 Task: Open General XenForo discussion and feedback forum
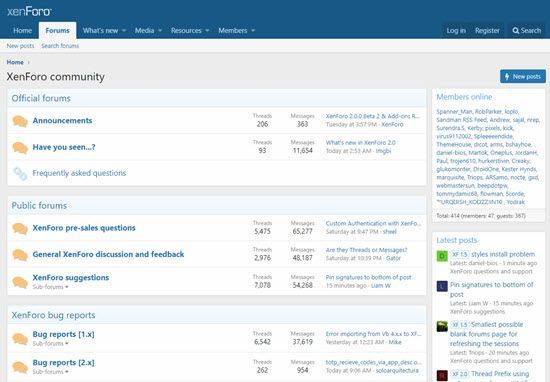coord(108,254)
